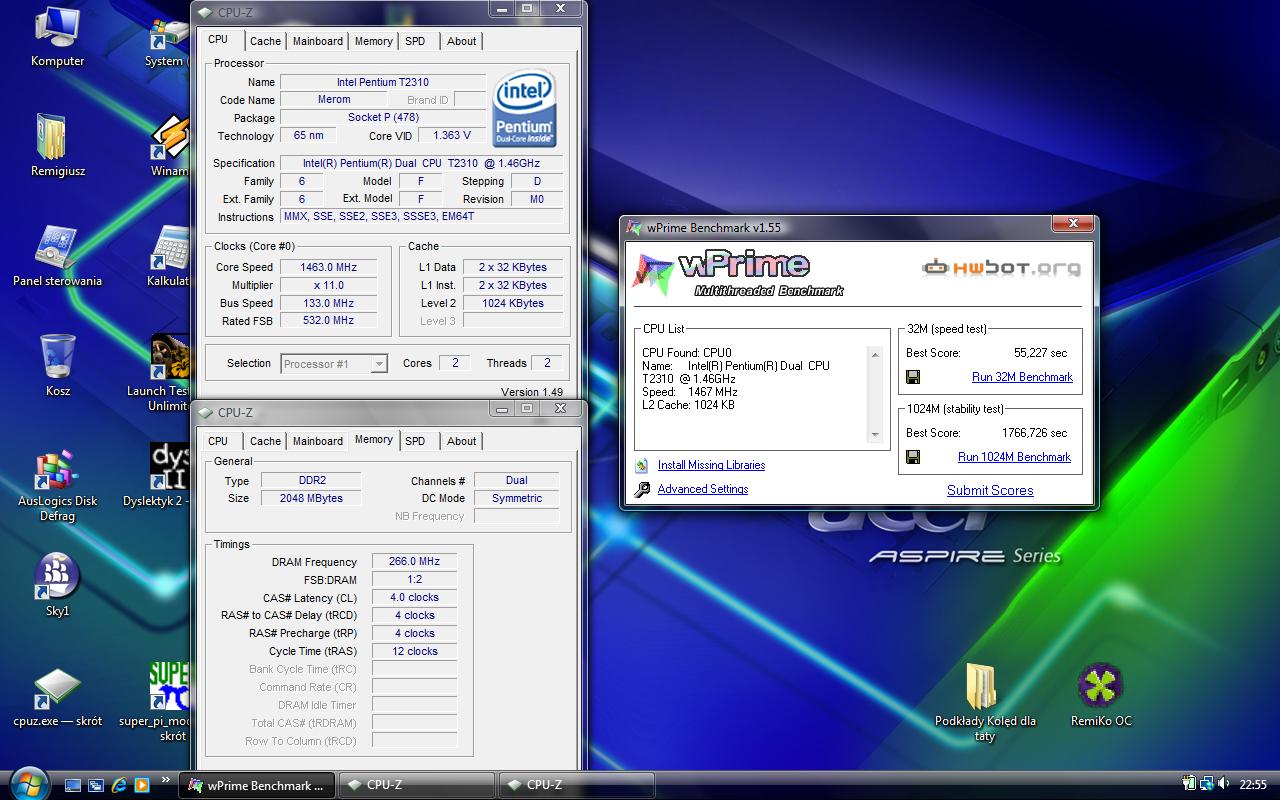Screen dimensions: 1280x800
Task: Click the Core Speed 1463.0 MHz field
Action: [x=329, y=267]
